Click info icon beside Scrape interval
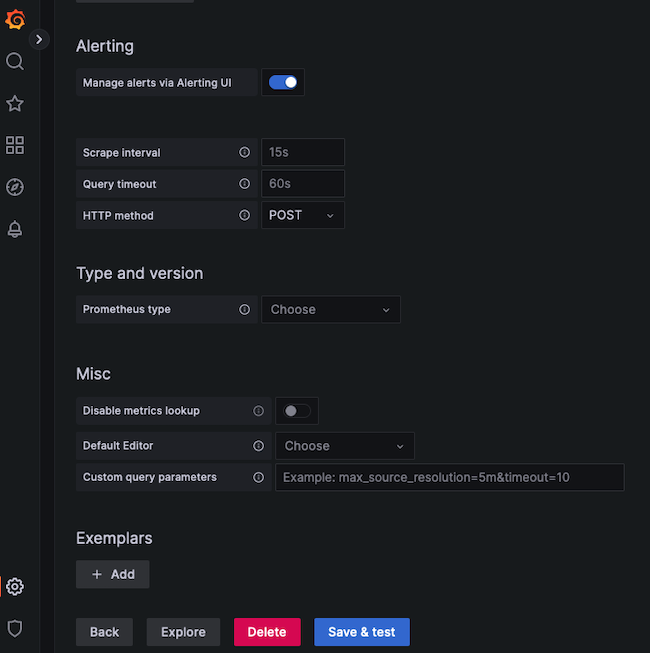This screenshot has height=653, width=650. click(x=244, y=153)
